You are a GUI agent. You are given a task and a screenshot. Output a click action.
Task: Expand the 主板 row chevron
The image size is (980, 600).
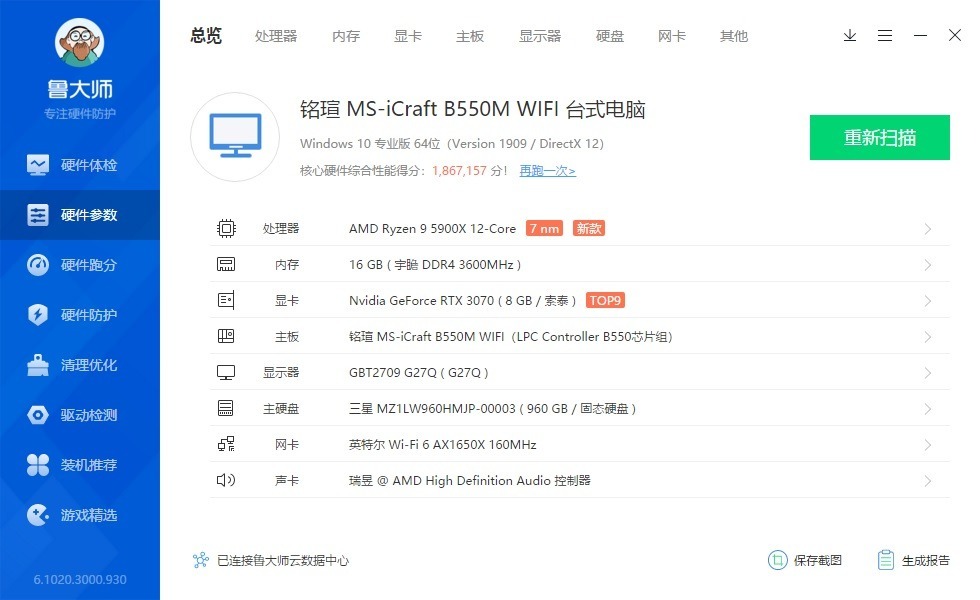(x=928, y=337)
